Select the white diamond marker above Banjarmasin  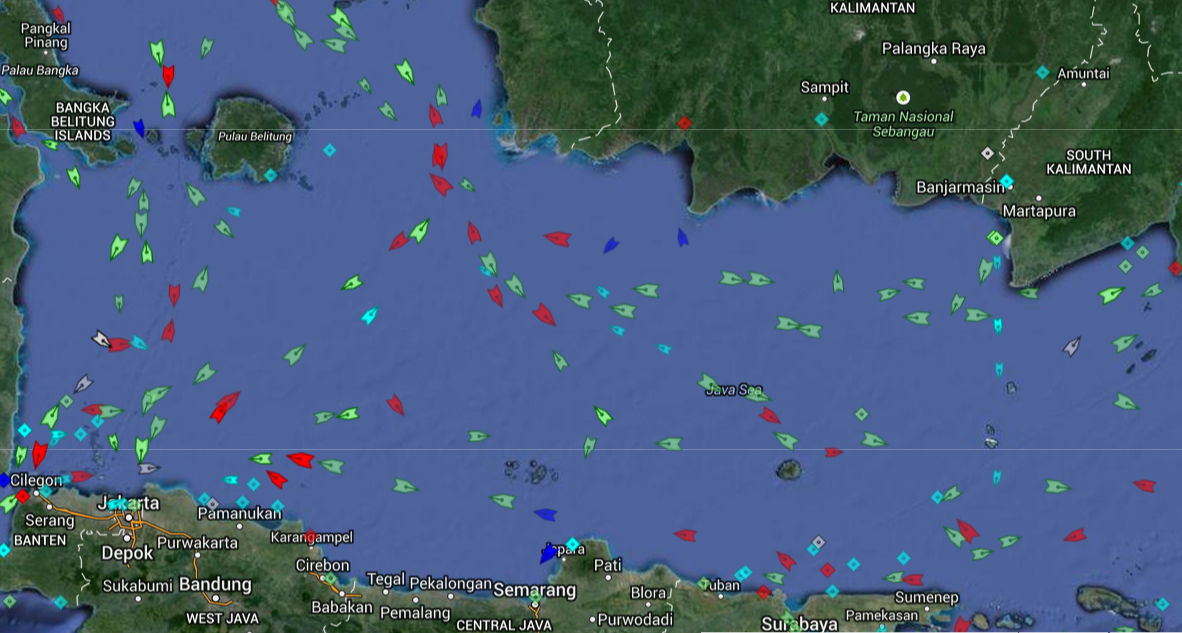pos(988,153)
